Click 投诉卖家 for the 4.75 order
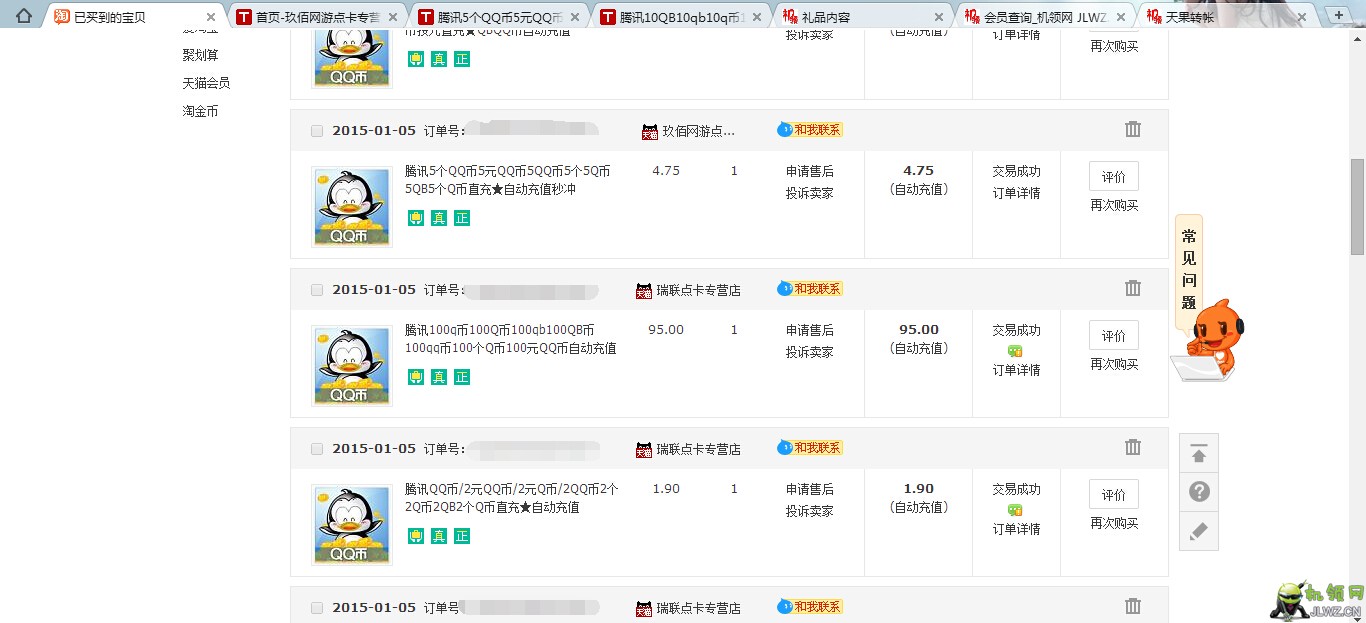 (809, 193)
